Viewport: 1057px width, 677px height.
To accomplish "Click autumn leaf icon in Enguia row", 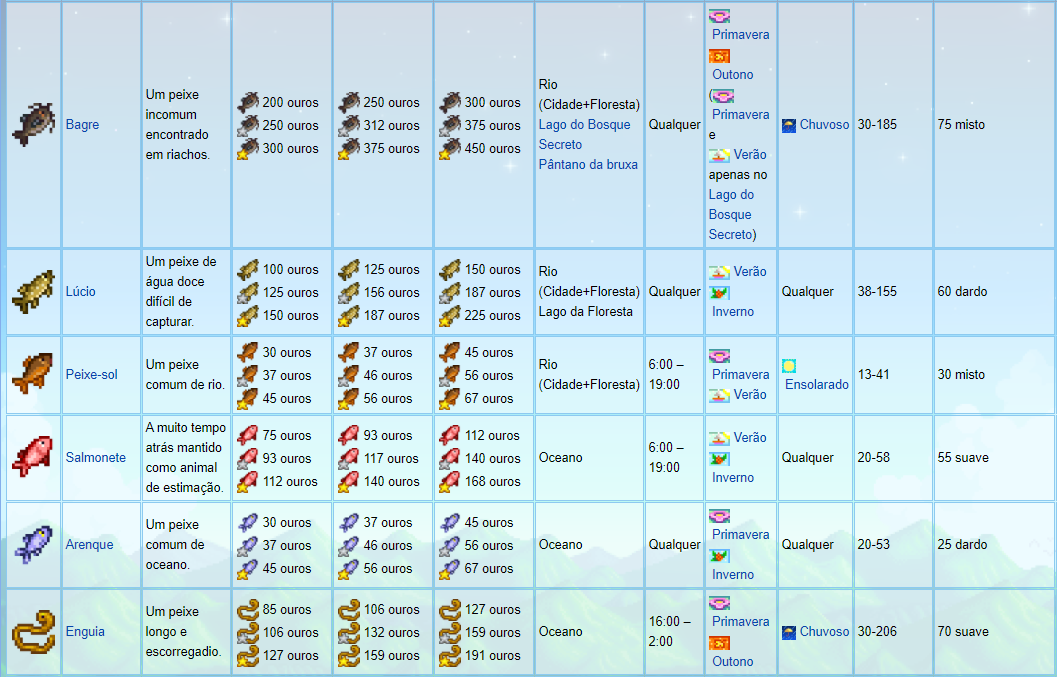I will pyautogui.click(x=719, y=643).
